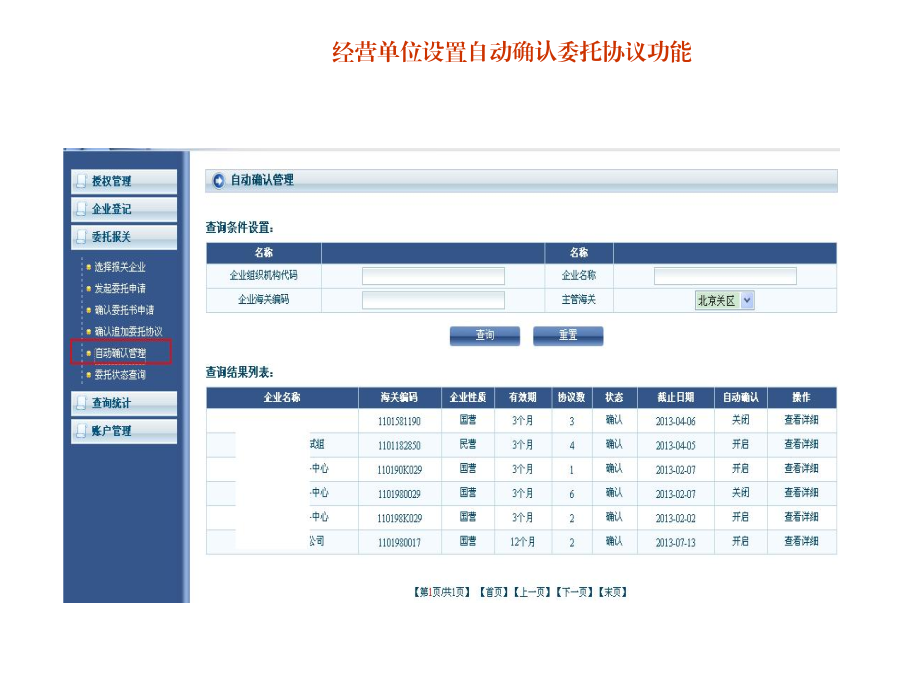The image size is (900, 675).
Task: Go to 末页 in the pagination
Action: pyautogui.click(x=612, y=592)
